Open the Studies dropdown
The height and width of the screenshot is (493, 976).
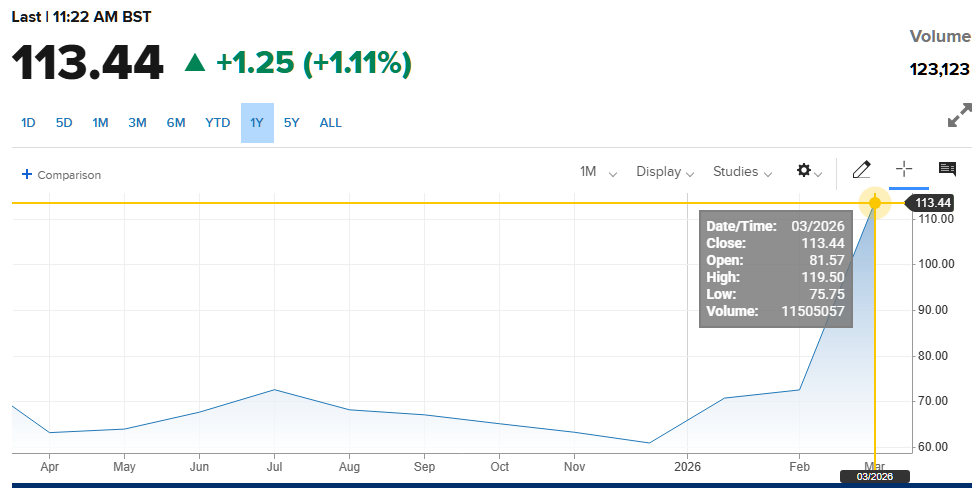tap(742, 172)
